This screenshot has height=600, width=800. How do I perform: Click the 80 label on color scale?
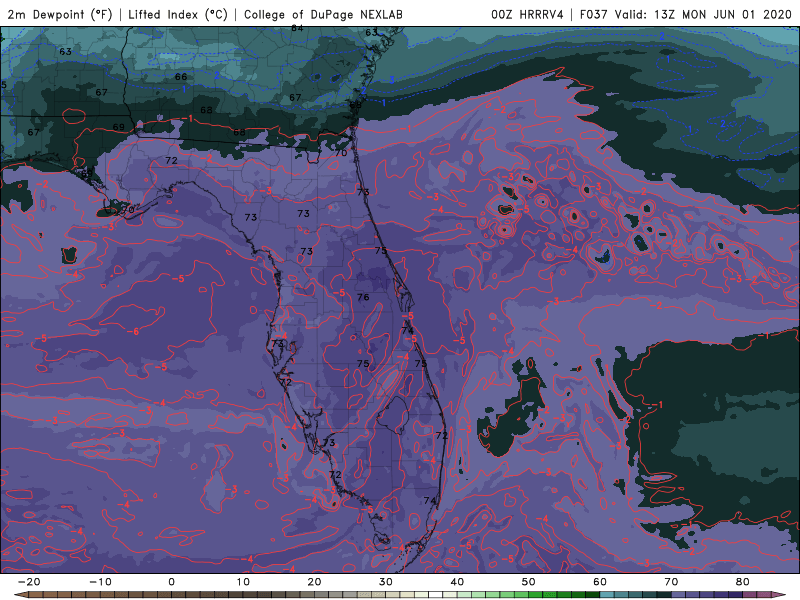743,582
